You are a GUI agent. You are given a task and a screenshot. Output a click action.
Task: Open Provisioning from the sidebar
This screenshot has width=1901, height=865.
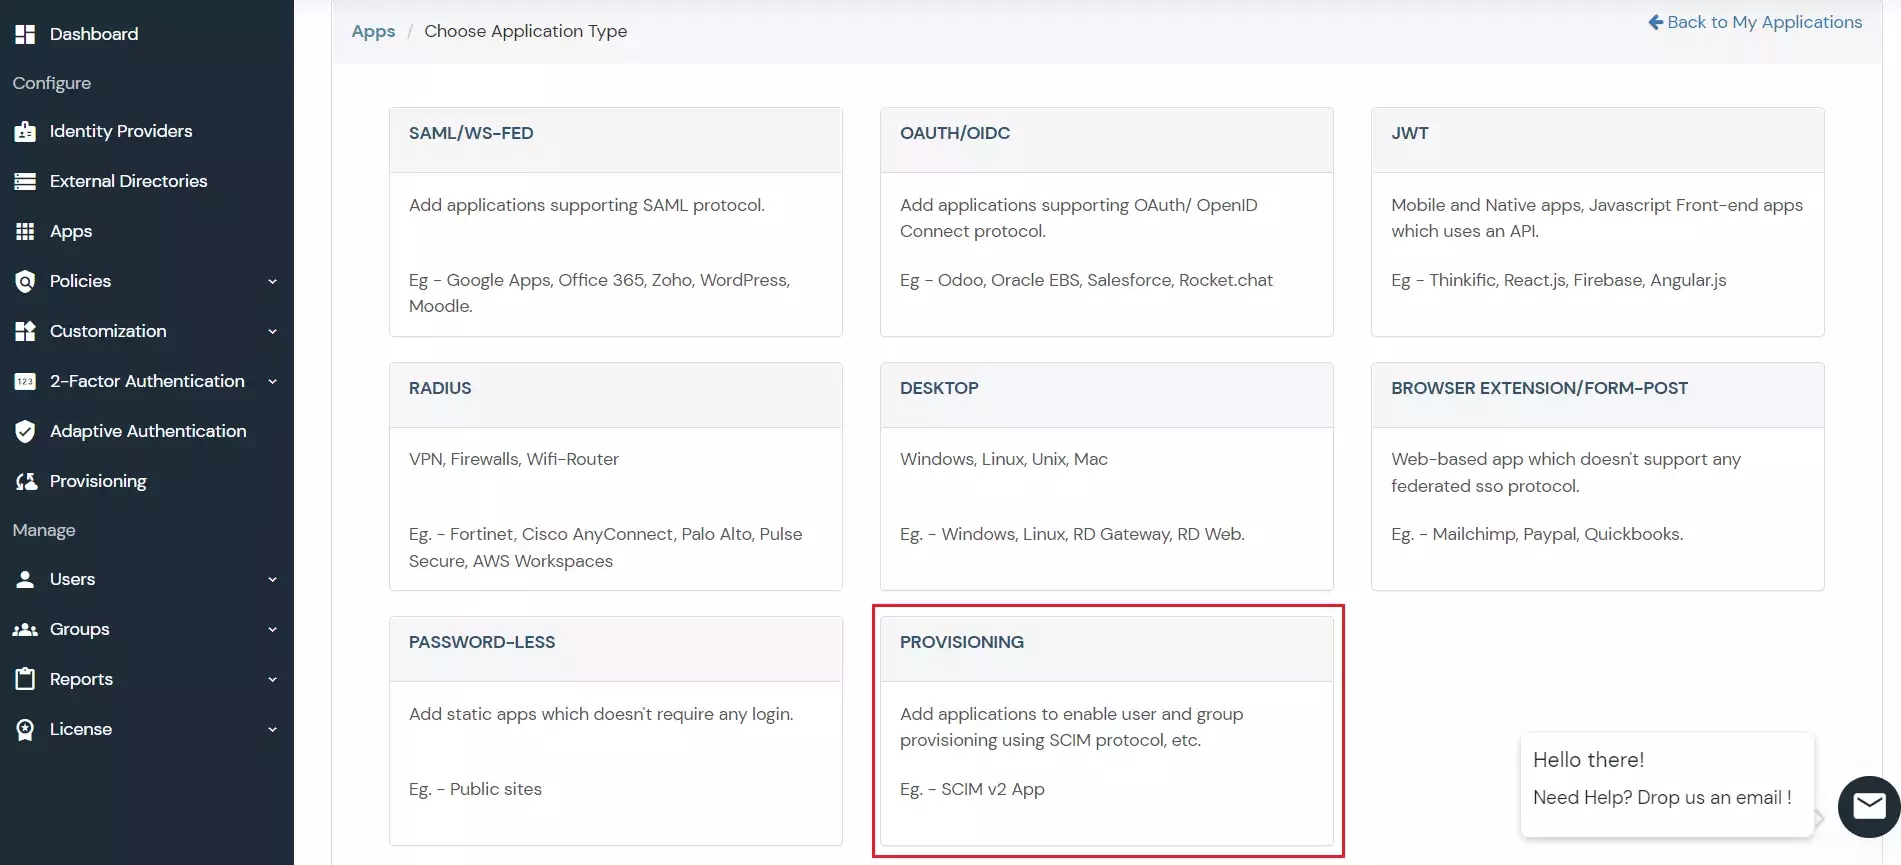[98, 481]
